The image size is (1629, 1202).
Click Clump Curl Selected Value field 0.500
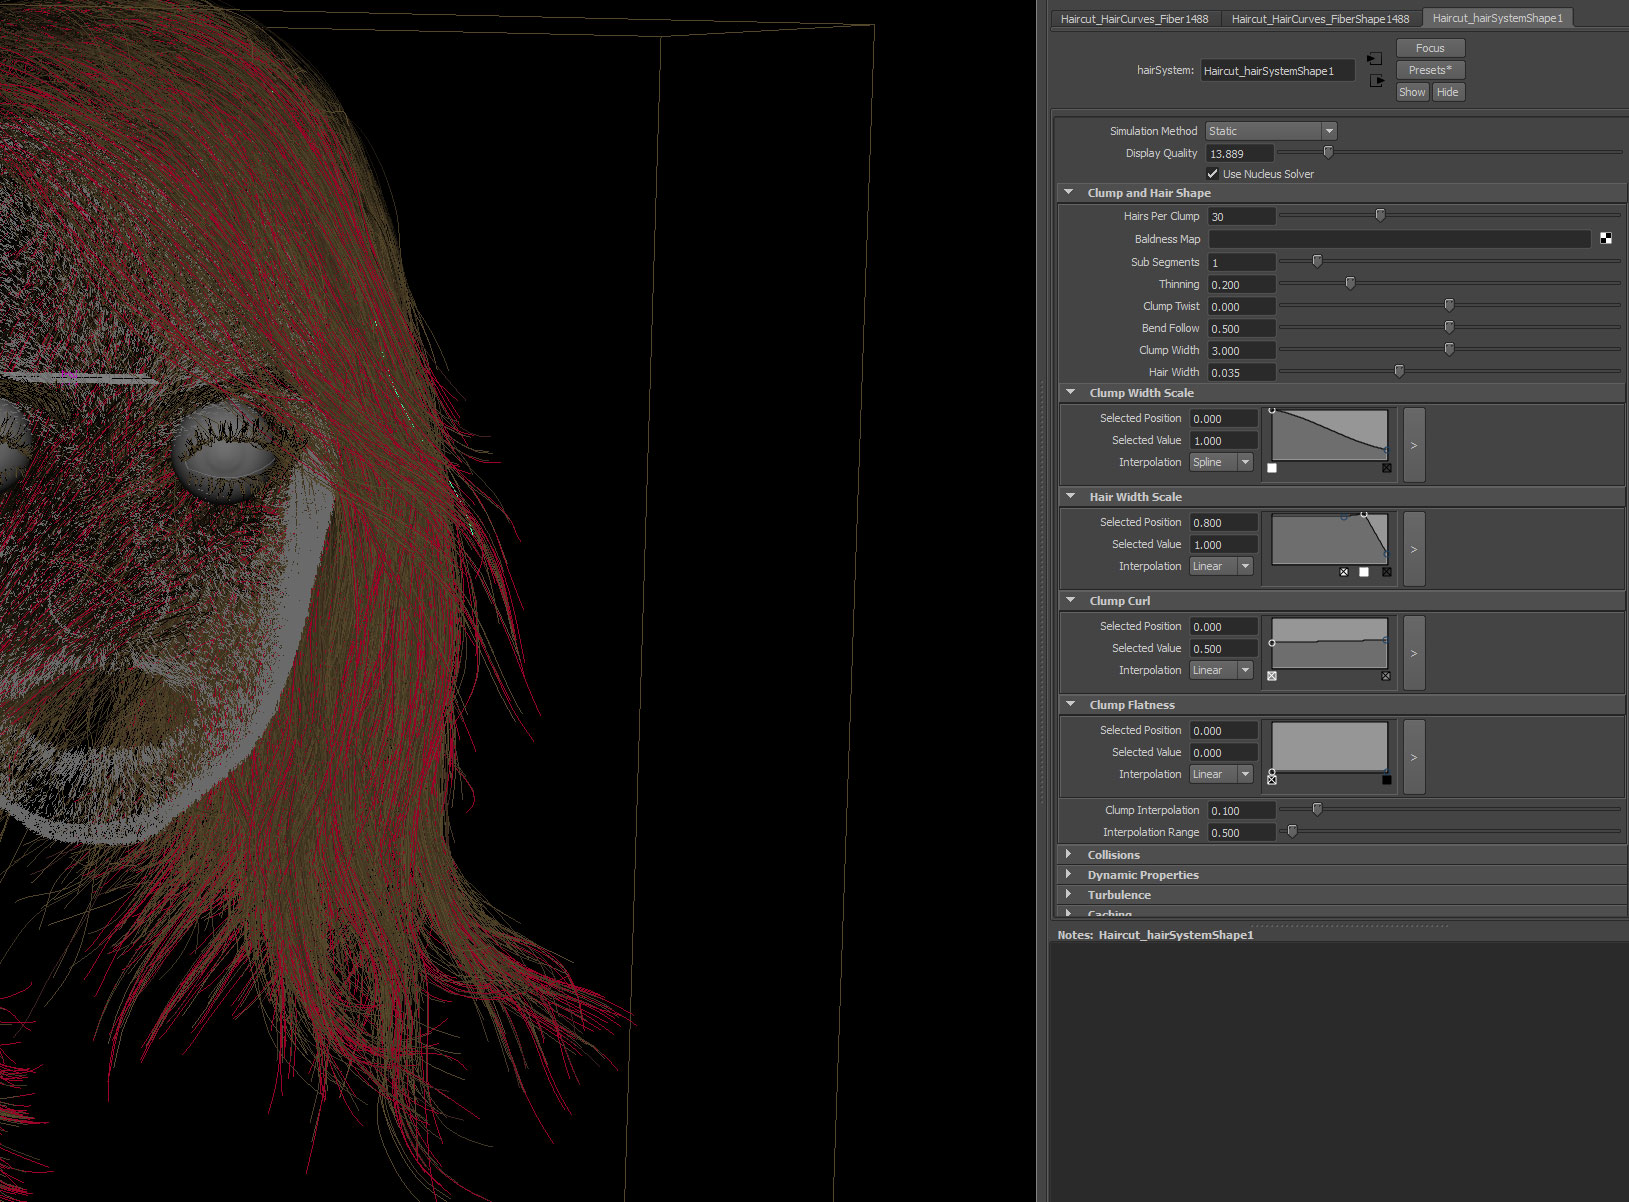1223,649
